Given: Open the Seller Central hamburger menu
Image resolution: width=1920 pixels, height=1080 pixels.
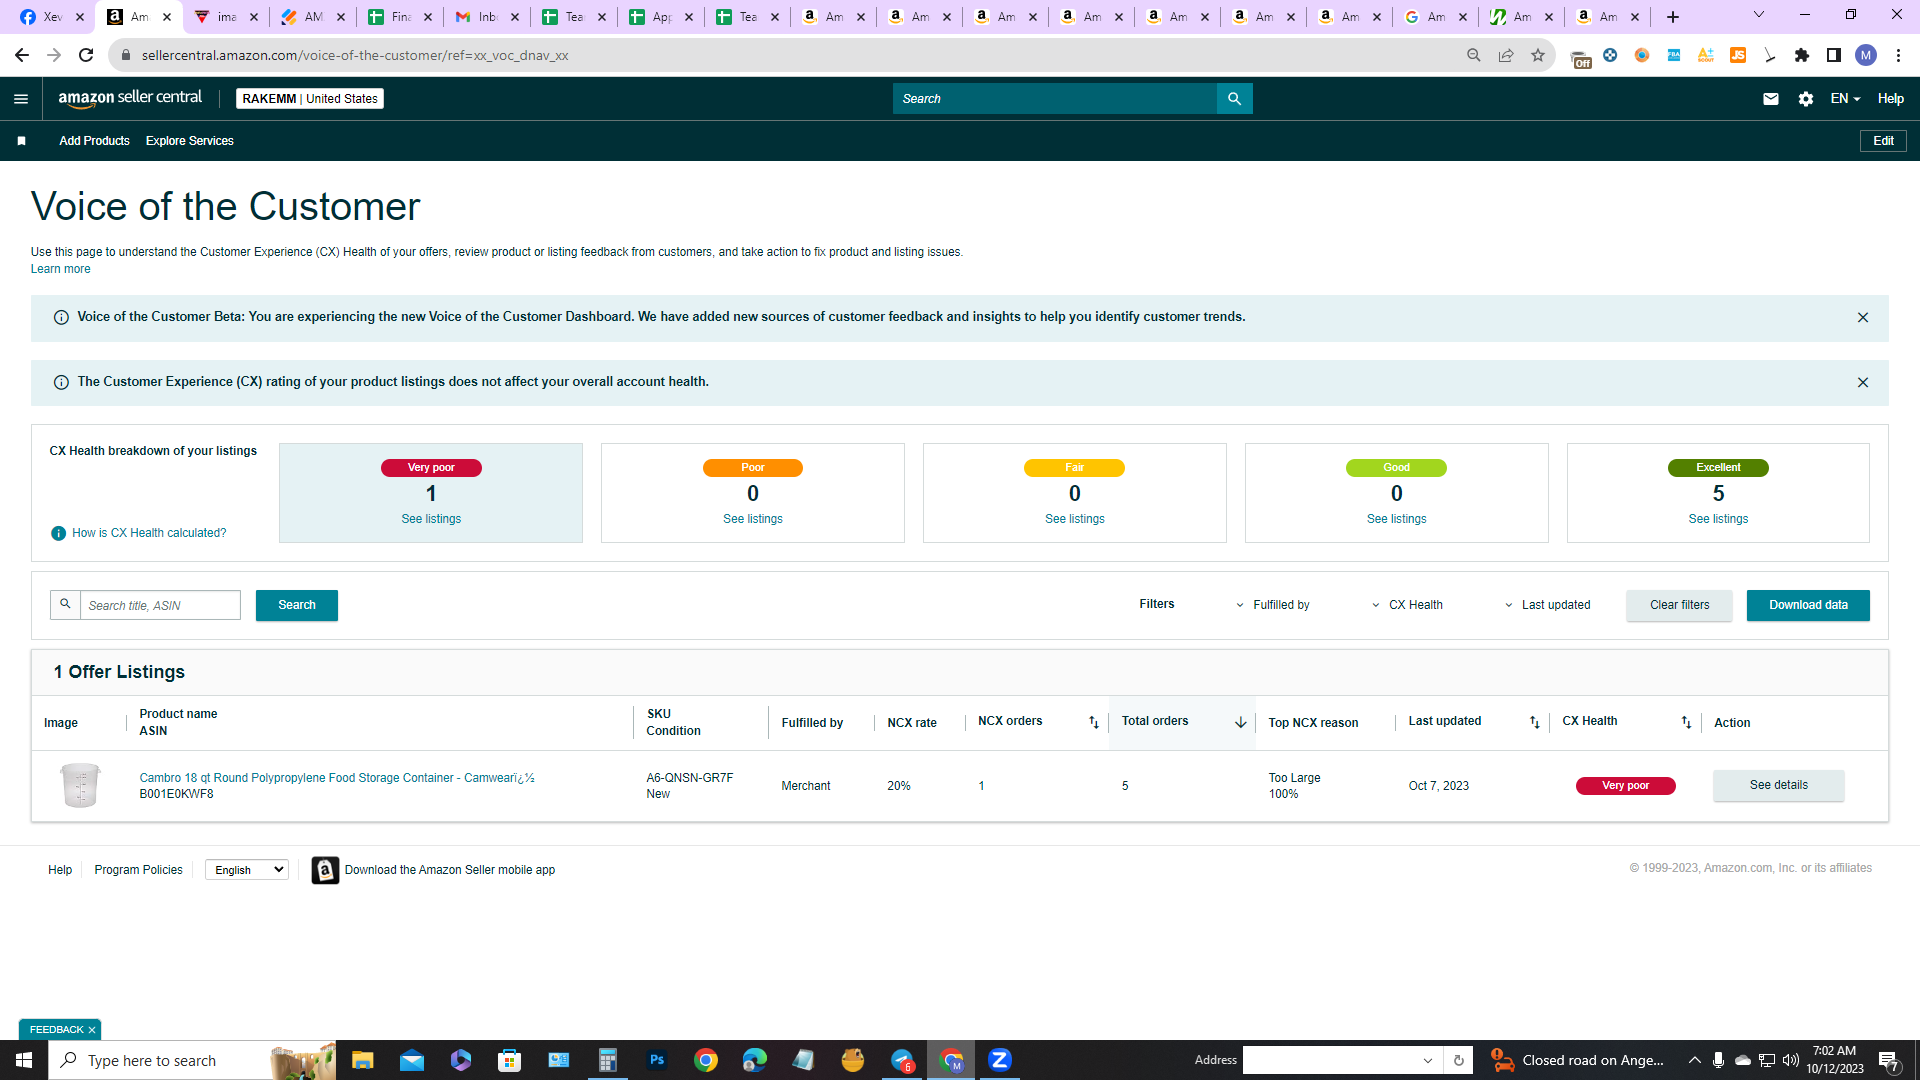Looking at the screenshot, I should coord(21,99).
